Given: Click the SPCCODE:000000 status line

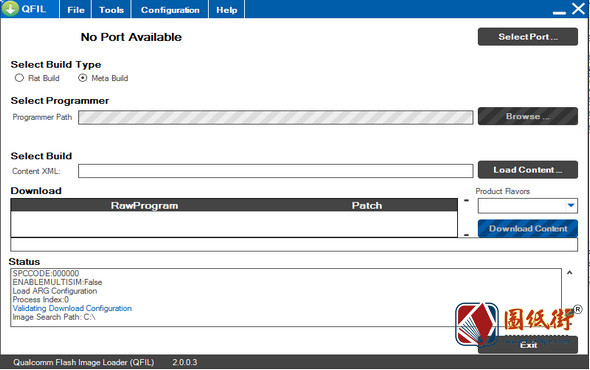Looking at the screenshot, I should [46, 273].
